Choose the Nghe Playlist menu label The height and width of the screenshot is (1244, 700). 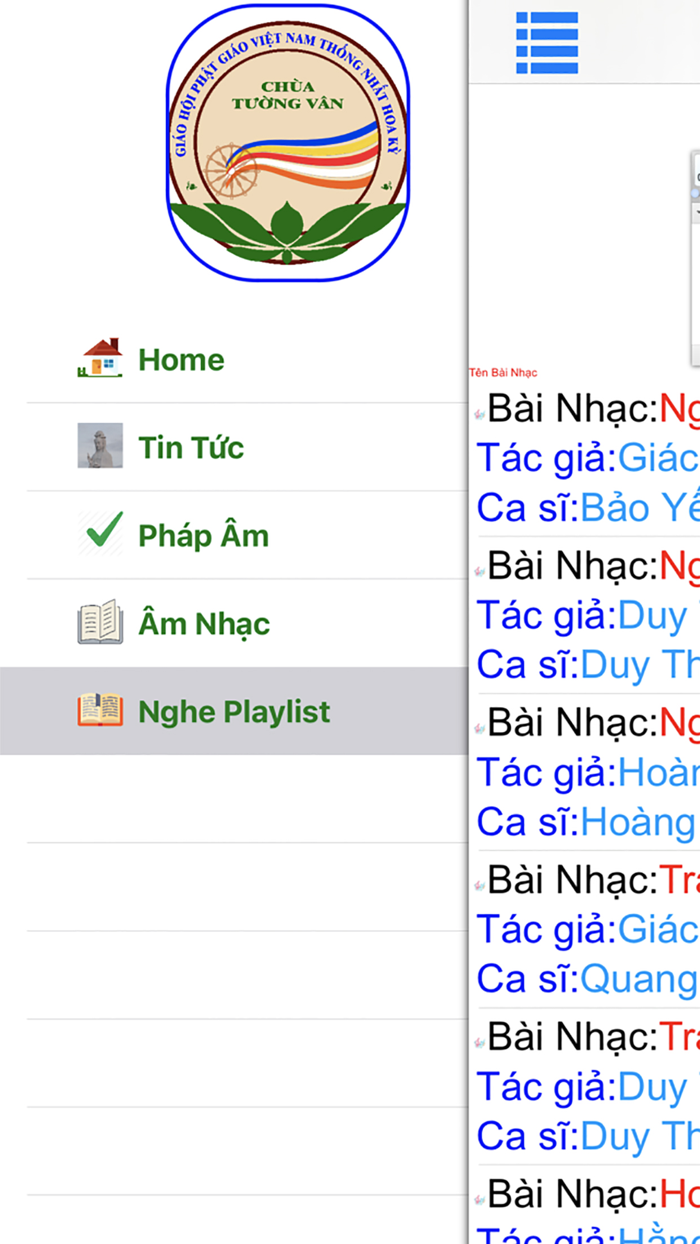coord(234,712)
